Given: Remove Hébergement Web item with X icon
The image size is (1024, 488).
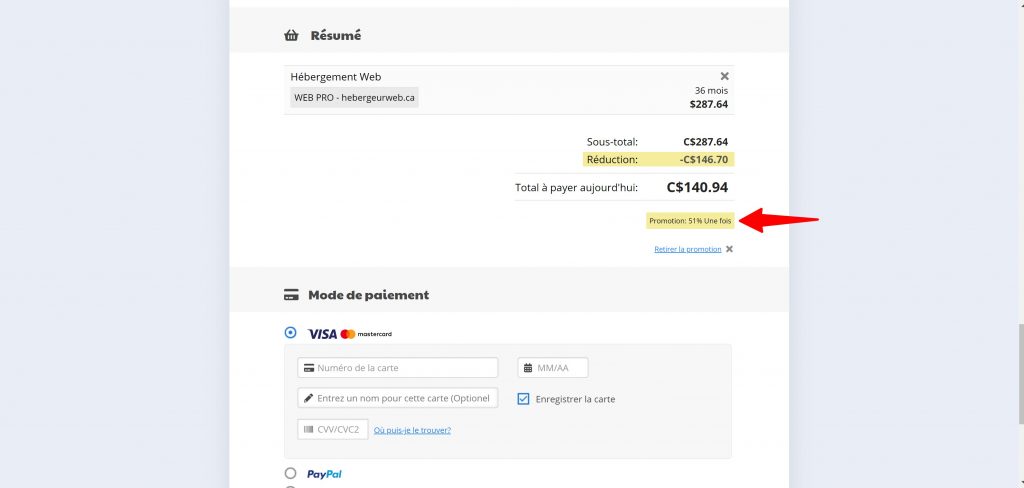Looking at the screenshot, I should pos(724,76).
